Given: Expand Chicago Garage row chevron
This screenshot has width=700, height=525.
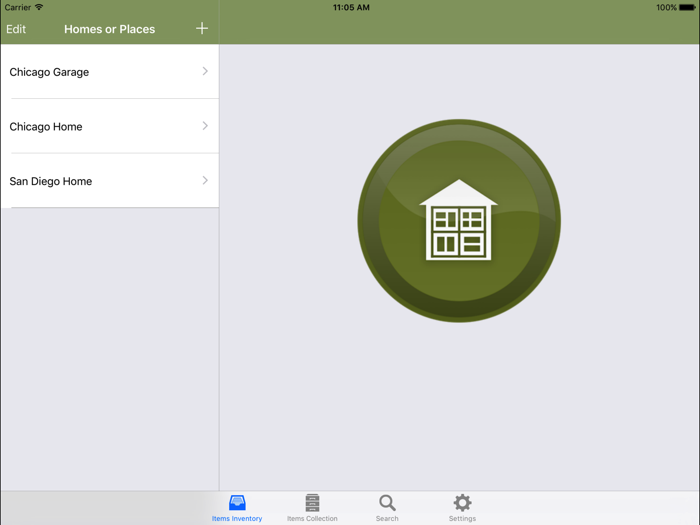Looking at the screenshot, I should 205,71.
